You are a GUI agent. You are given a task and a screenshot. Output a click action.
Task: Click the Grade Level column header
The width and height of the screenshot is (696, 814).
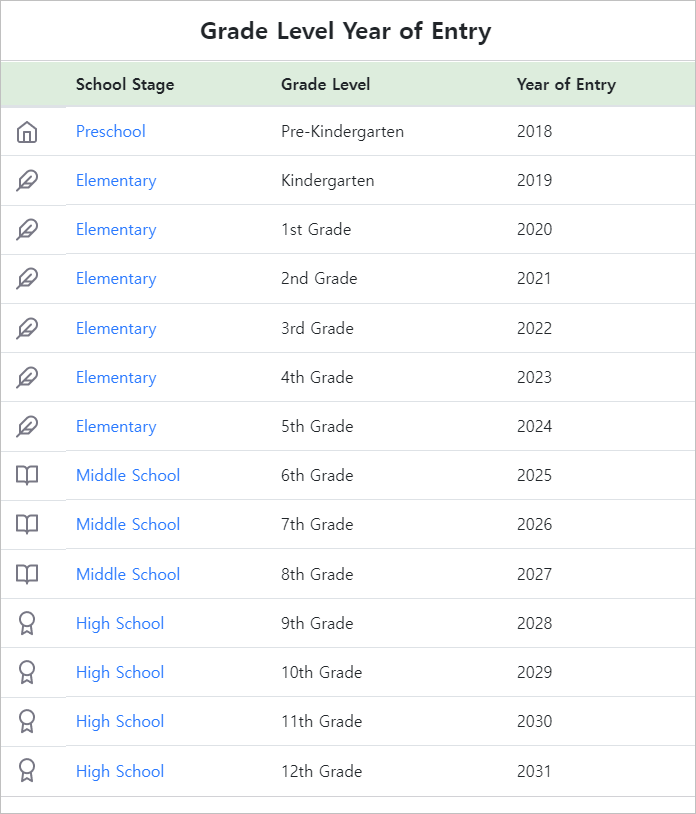[x=326, y=85]
